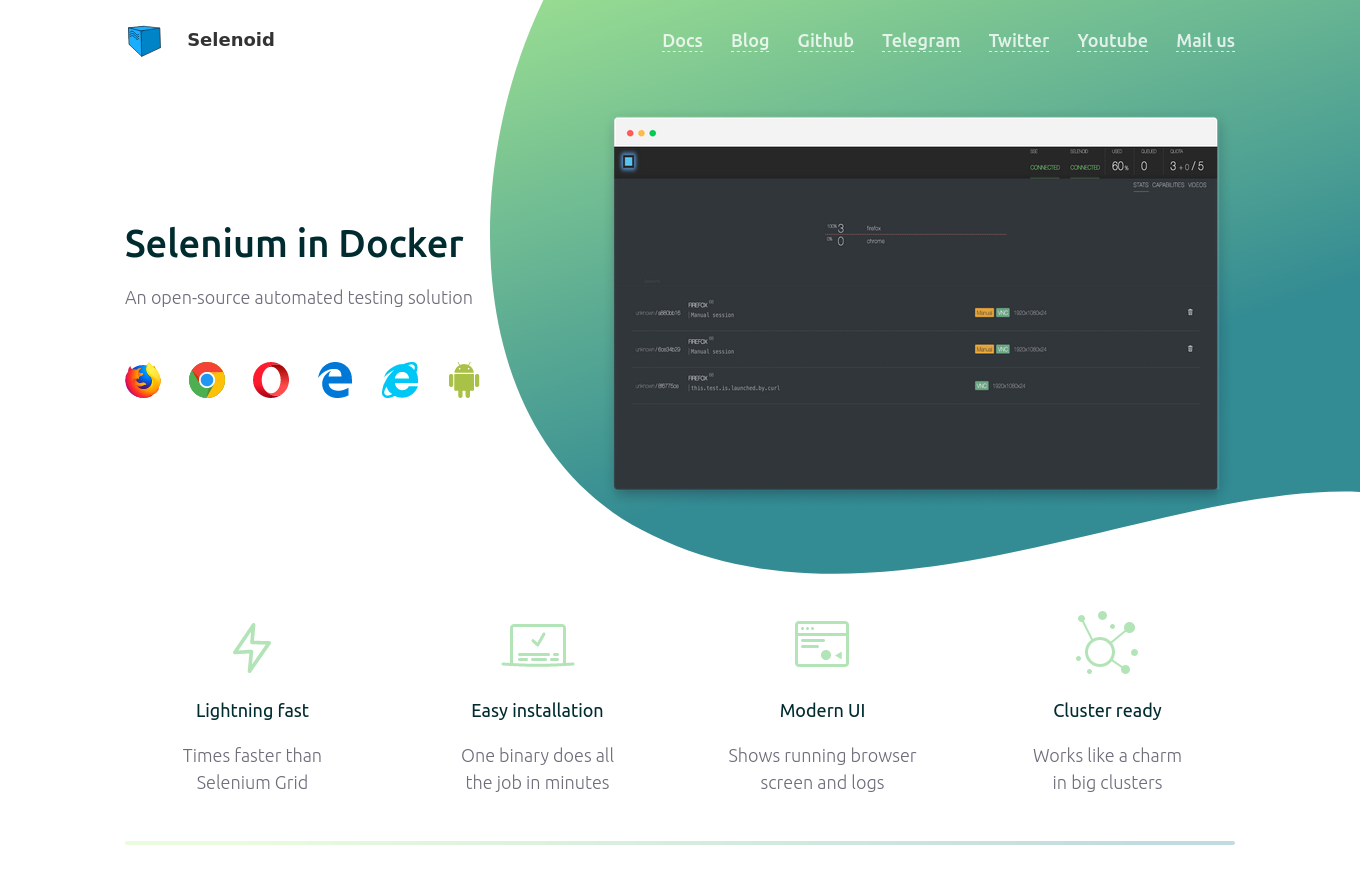
Task: Open the Youtube link
Action: click(x=1113, y=41)
